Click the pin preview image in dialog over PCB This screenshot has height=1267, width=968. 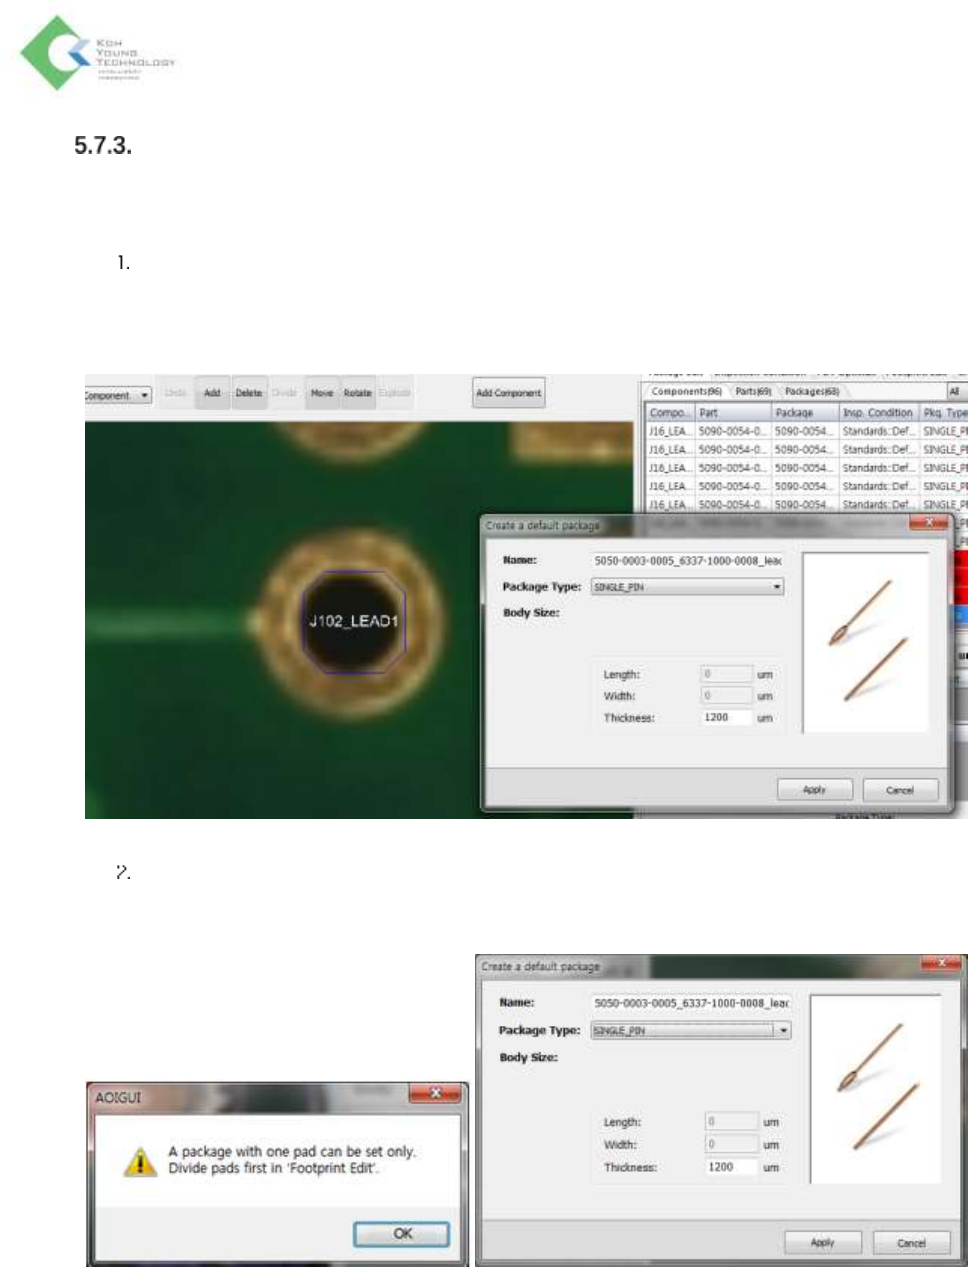866,641
